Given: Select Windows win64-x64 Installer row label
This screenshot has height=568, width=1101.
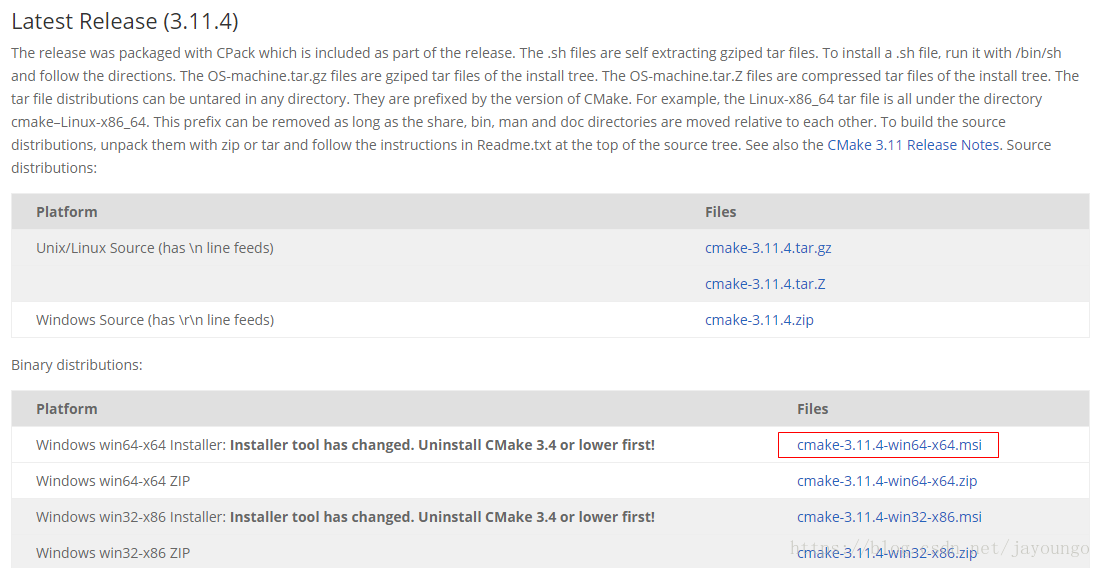Looking at the screenshot, I should [345, 444].
